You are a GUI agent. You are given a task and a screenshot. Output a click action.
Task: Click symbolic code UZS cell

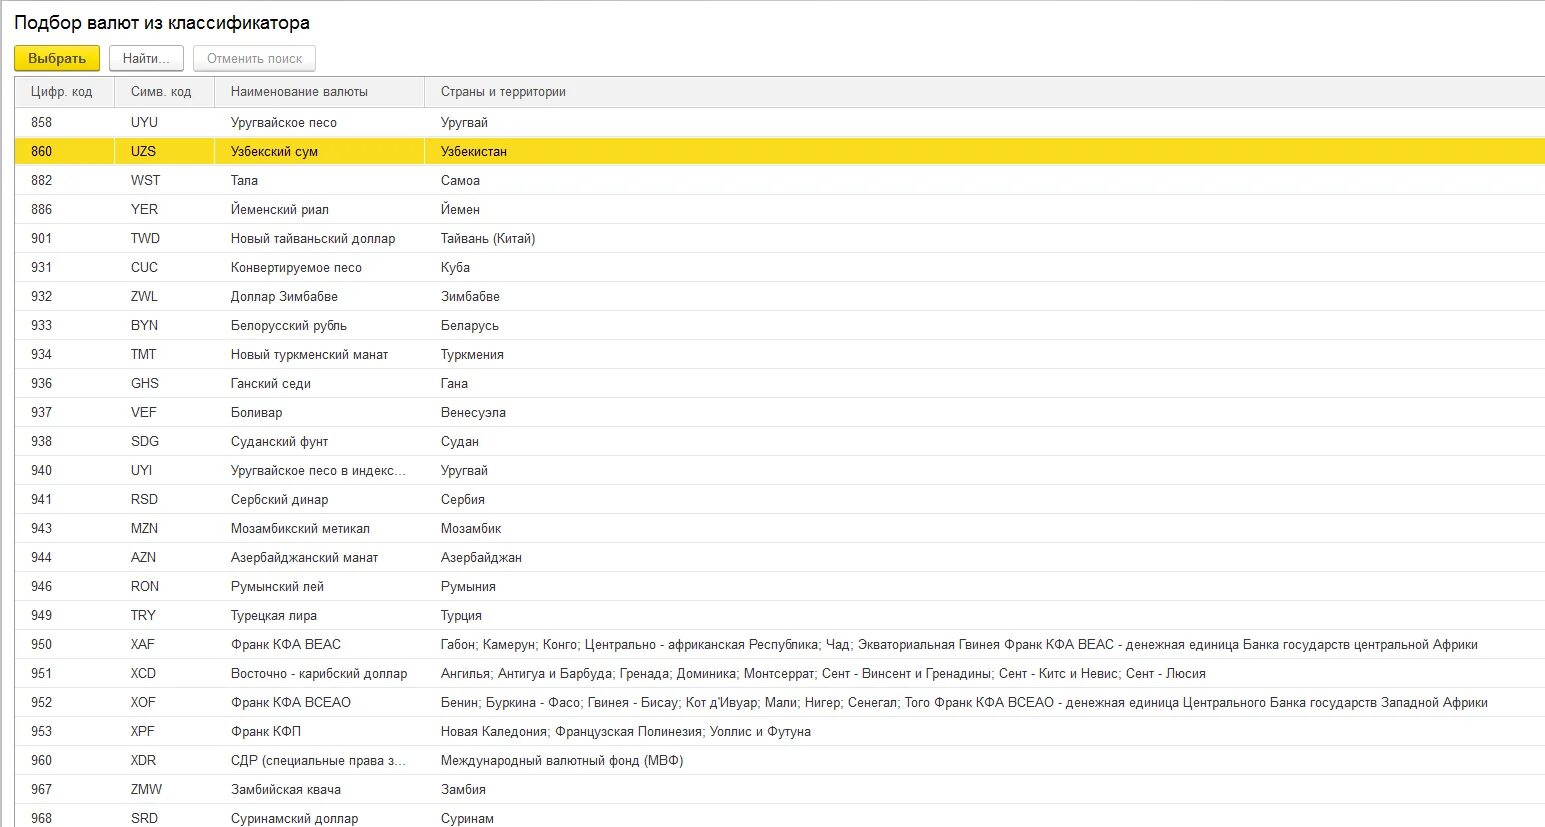[165, 151]
